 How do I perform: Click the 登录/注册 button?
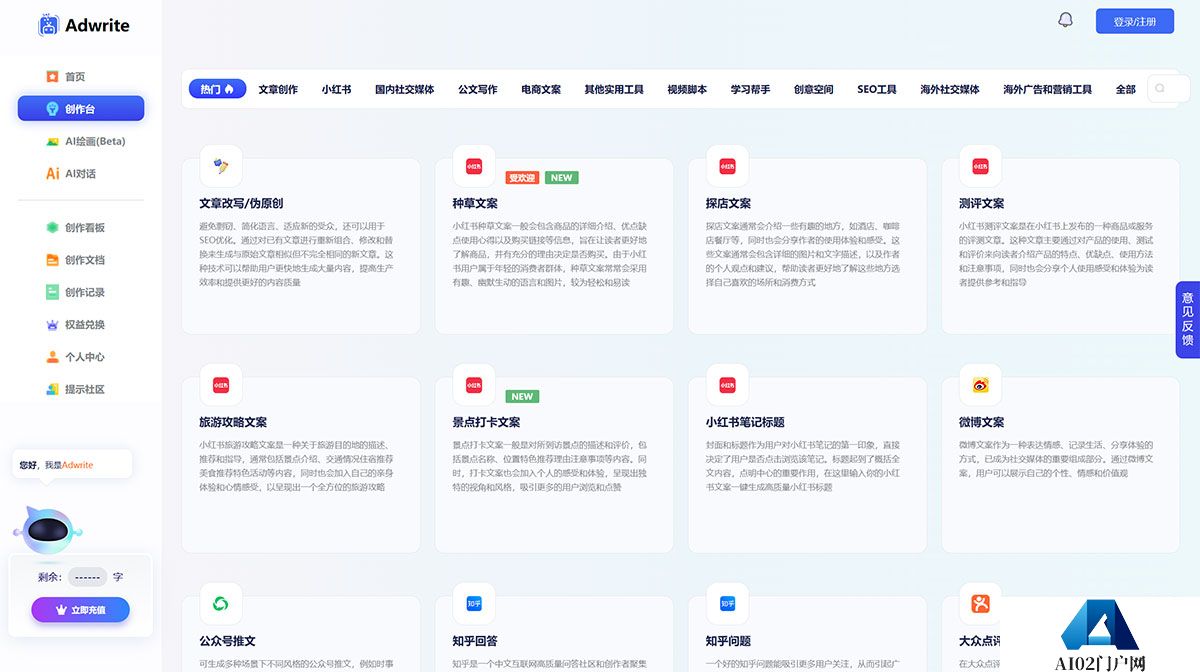tap(1135, 21)
